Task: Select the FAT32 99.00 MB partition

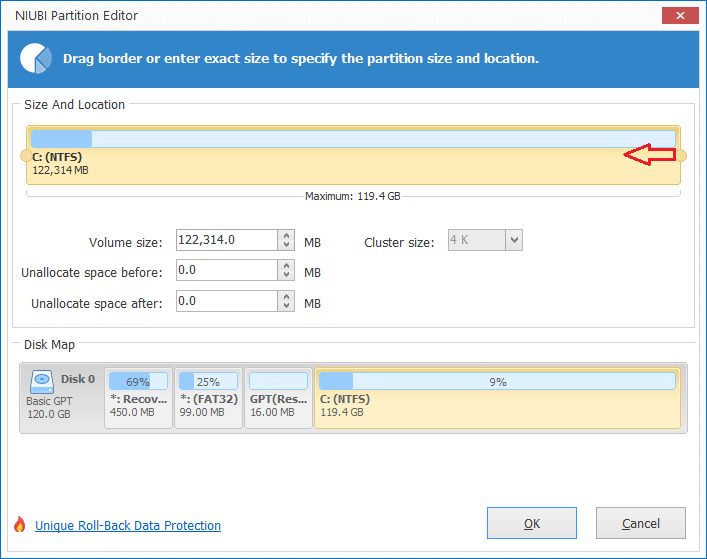Action: 208,398
